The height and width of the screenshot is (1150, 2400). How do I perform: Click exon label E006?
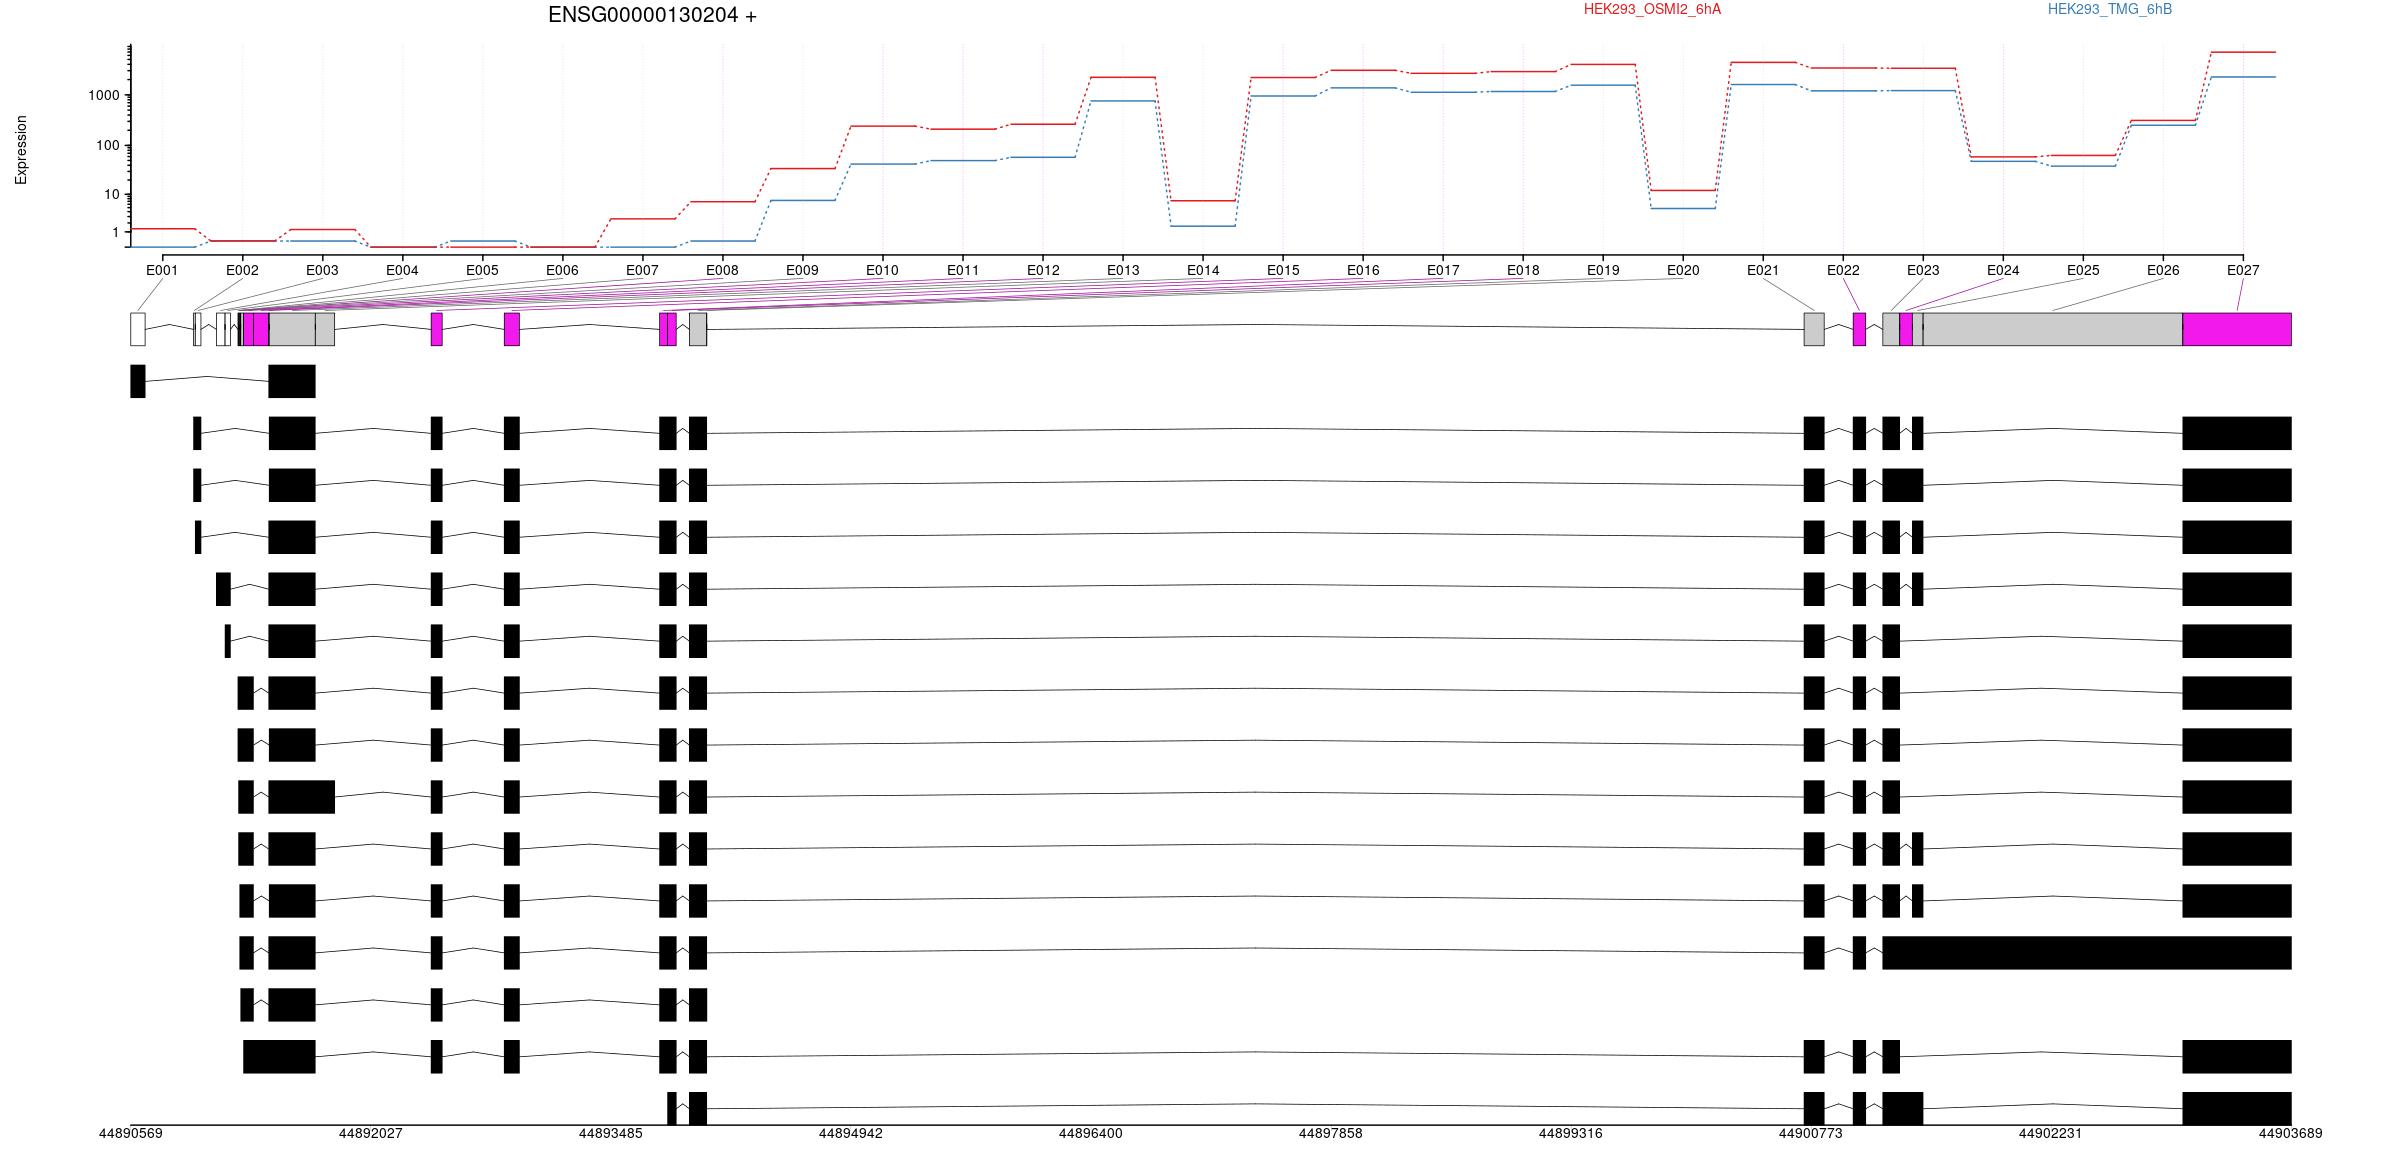pyautogui.click(x=562, y=270)
